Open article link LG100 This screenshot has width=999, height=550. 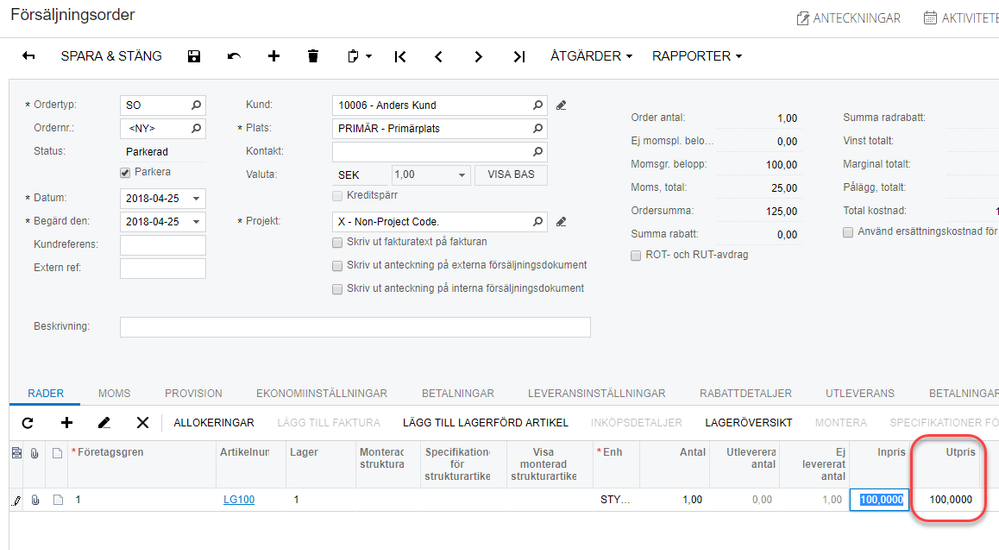[238, 499]
